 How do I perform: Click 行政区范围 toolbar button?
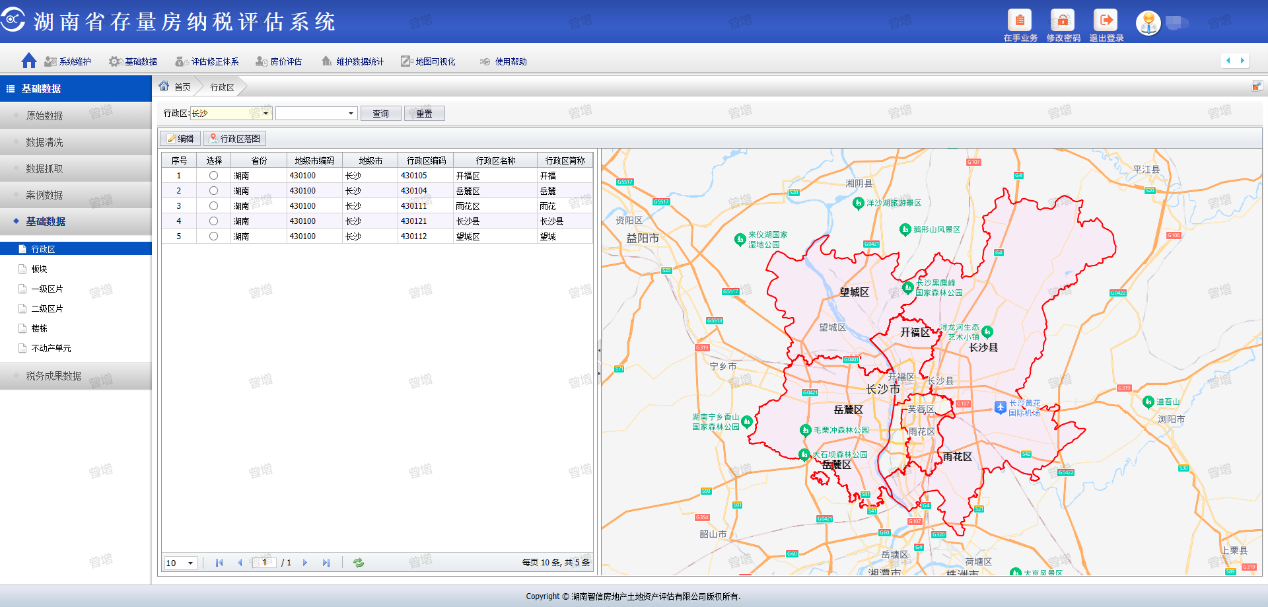pos(234,138)
